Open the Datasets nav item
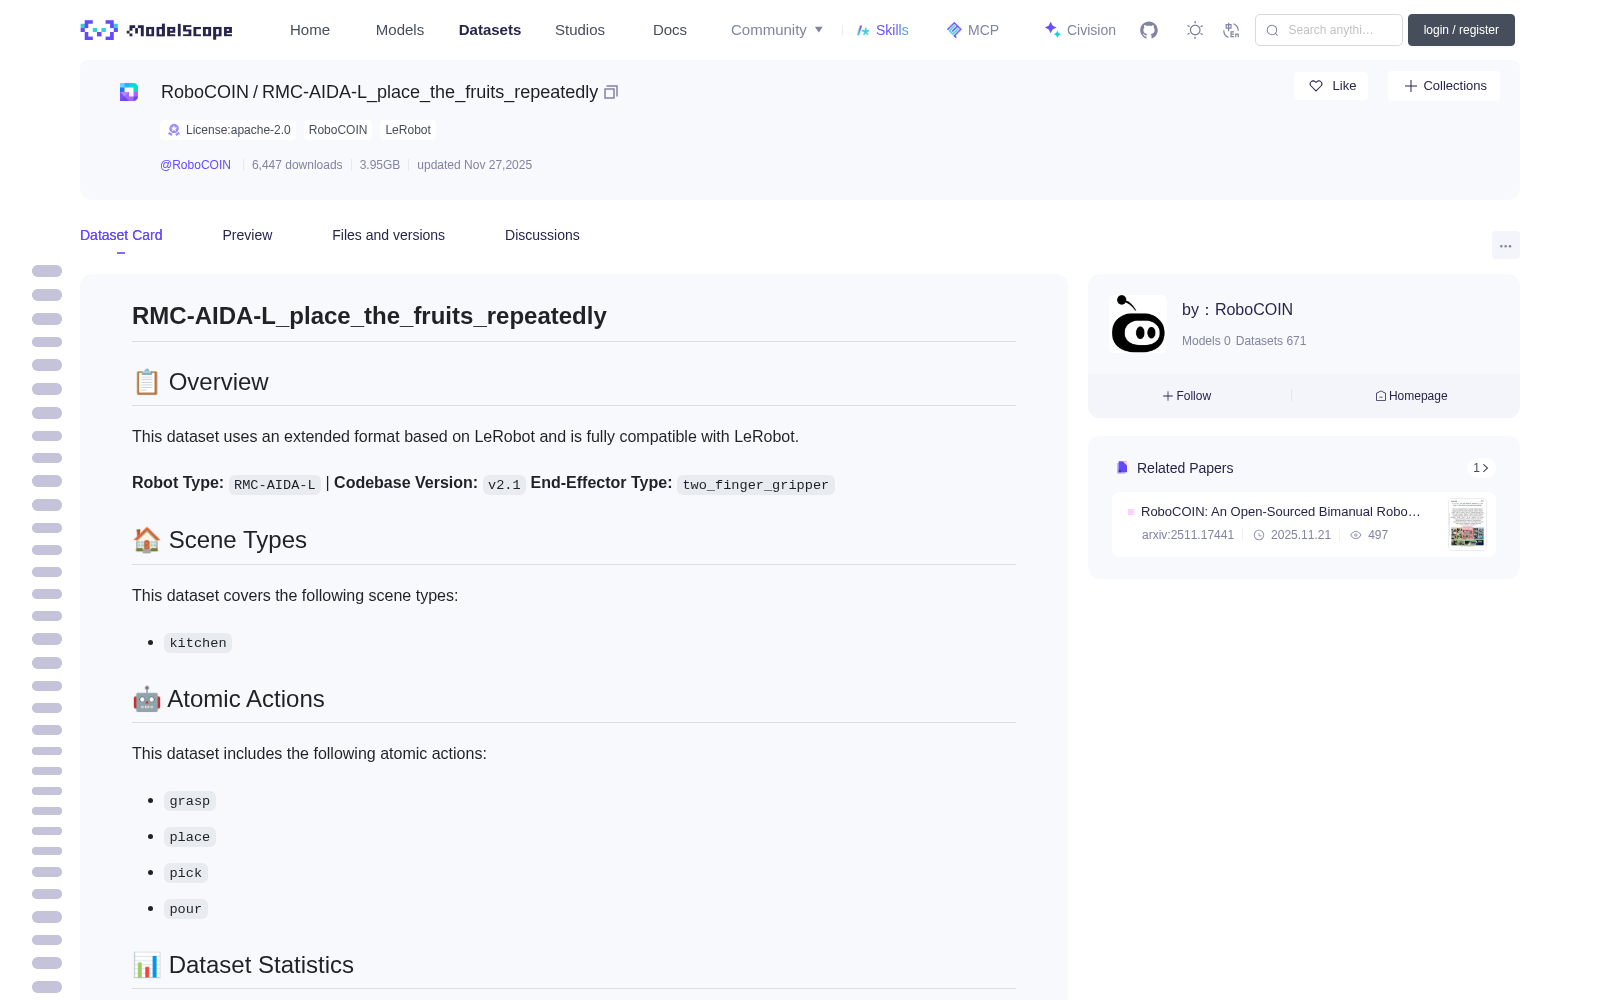Image resolution: width=1600 pixels, height=1000 pixels. click(490, 30)
